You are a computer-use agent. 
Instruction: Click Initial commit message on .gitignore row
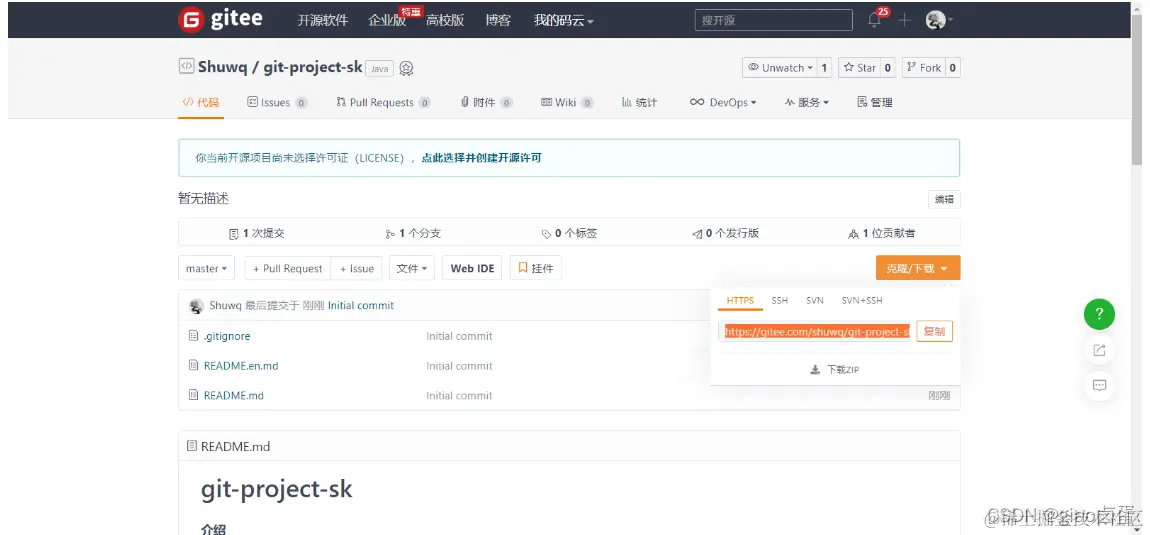tap(459, 336)
